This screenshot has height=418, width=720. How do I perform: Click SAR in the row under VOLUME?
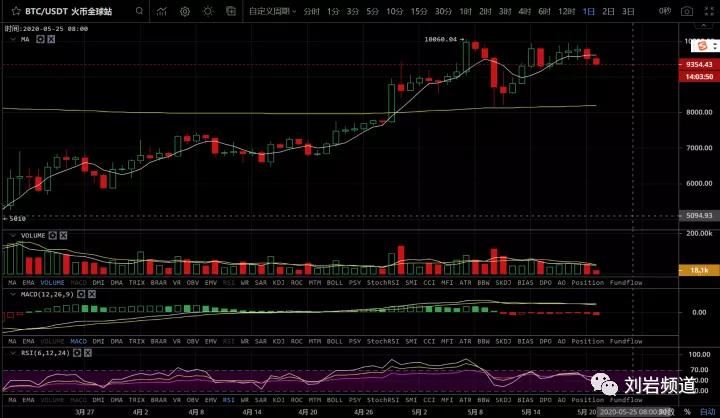pos(260,282)
